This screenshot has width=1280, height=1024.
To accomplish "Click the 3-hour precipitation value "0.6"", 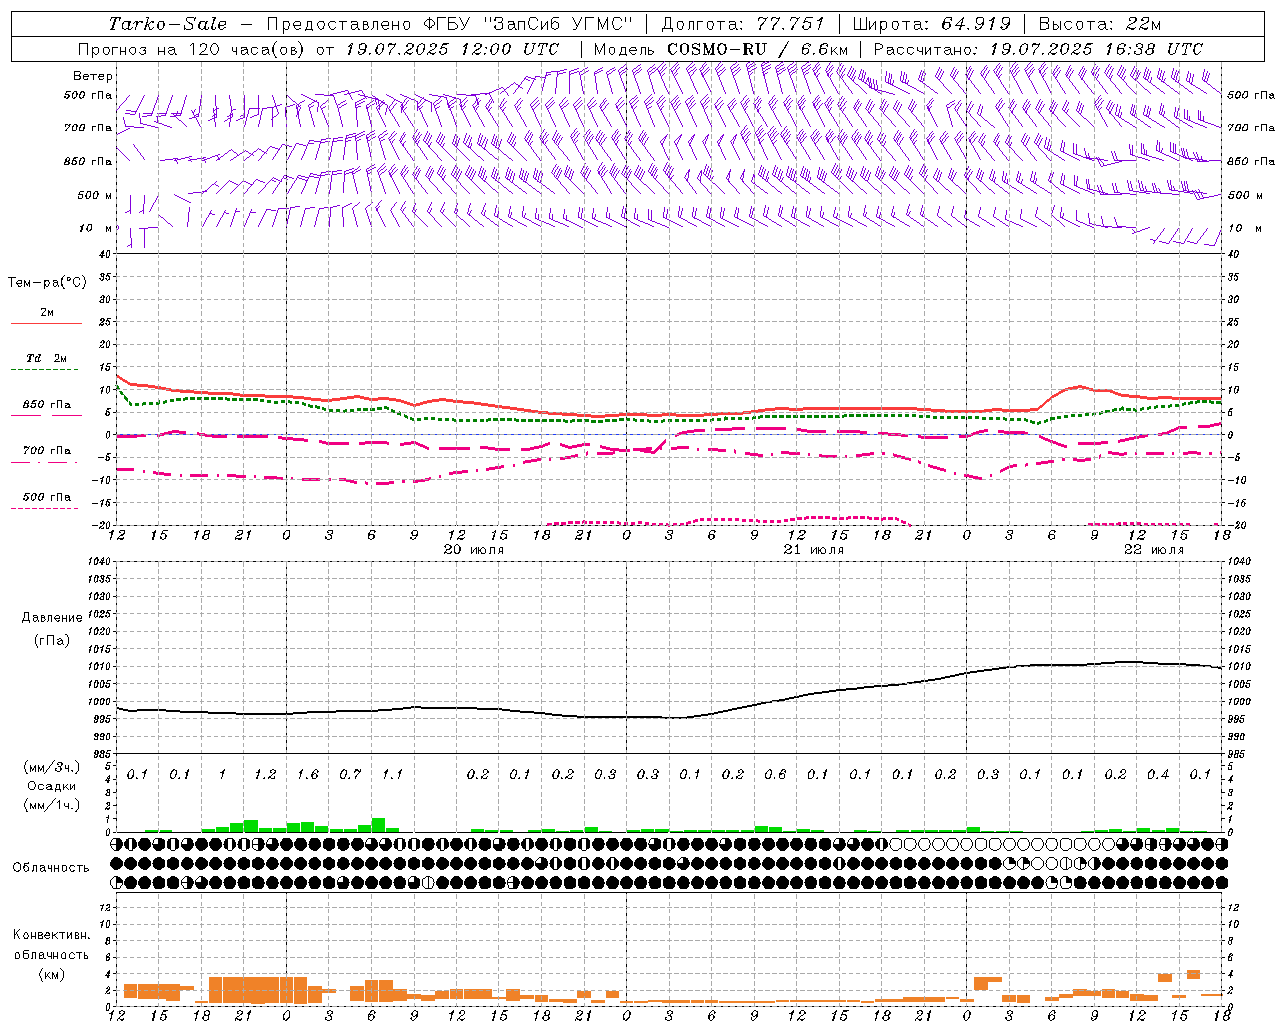I will click(x=775, y=775).
